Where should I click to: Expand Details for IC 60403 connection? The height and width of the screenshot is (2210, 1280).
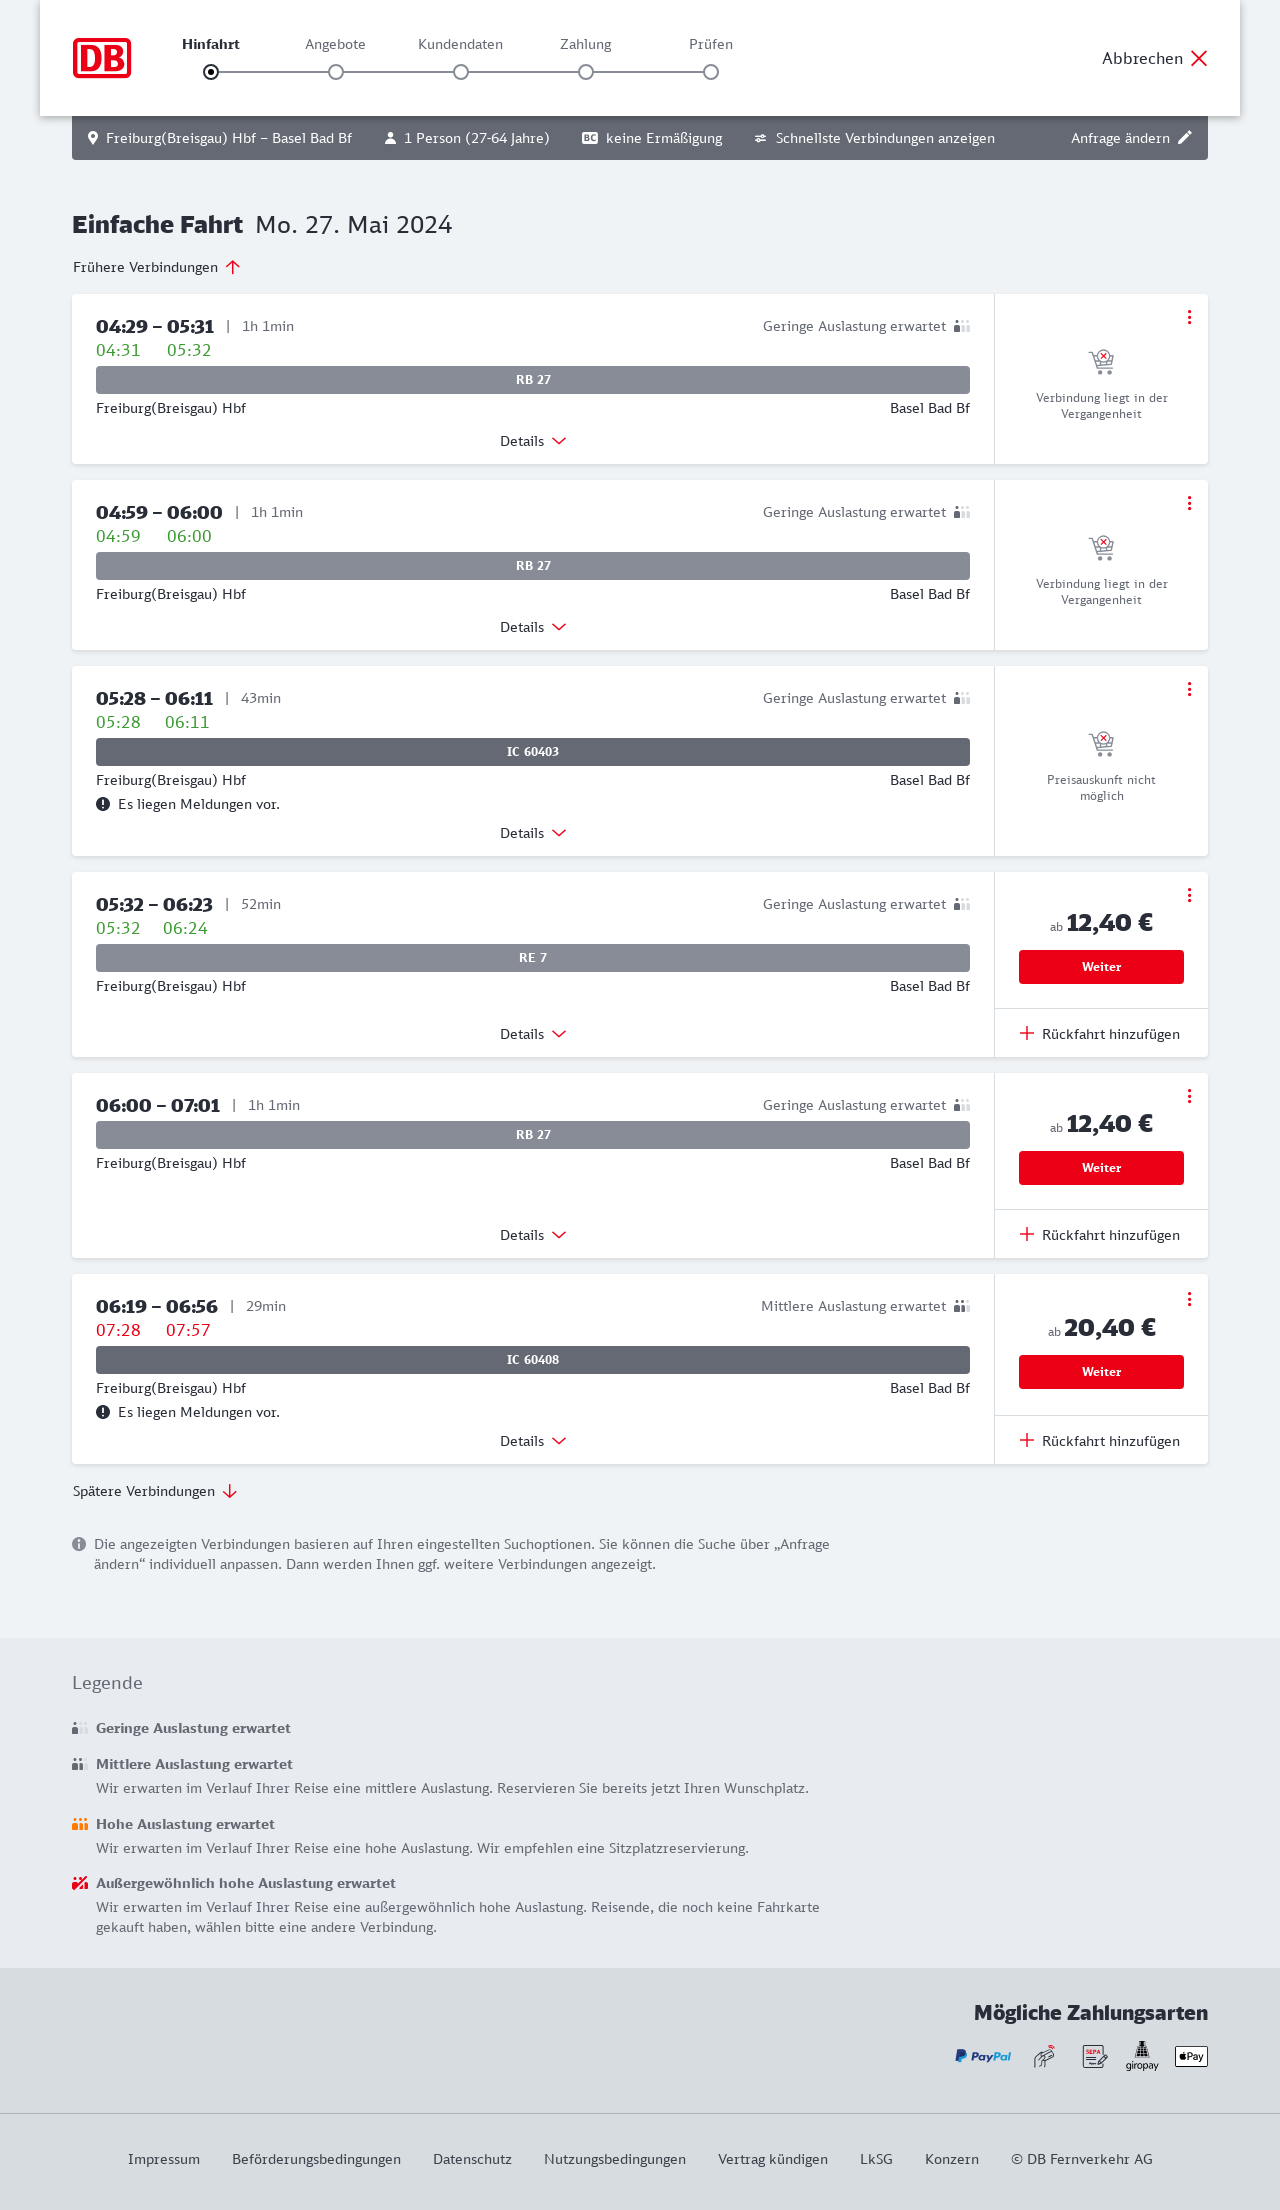[533, 833]
